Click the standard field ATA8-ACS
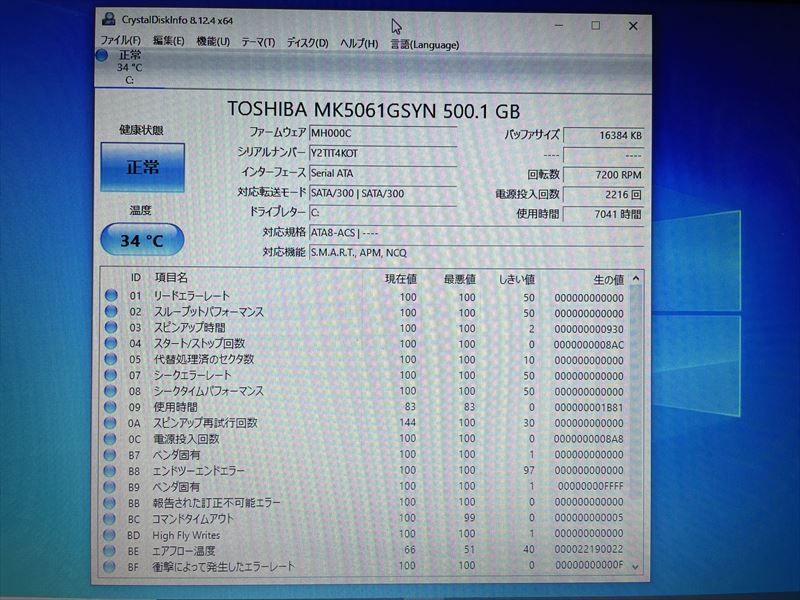 pyautogui.click(x=476, y=233)
